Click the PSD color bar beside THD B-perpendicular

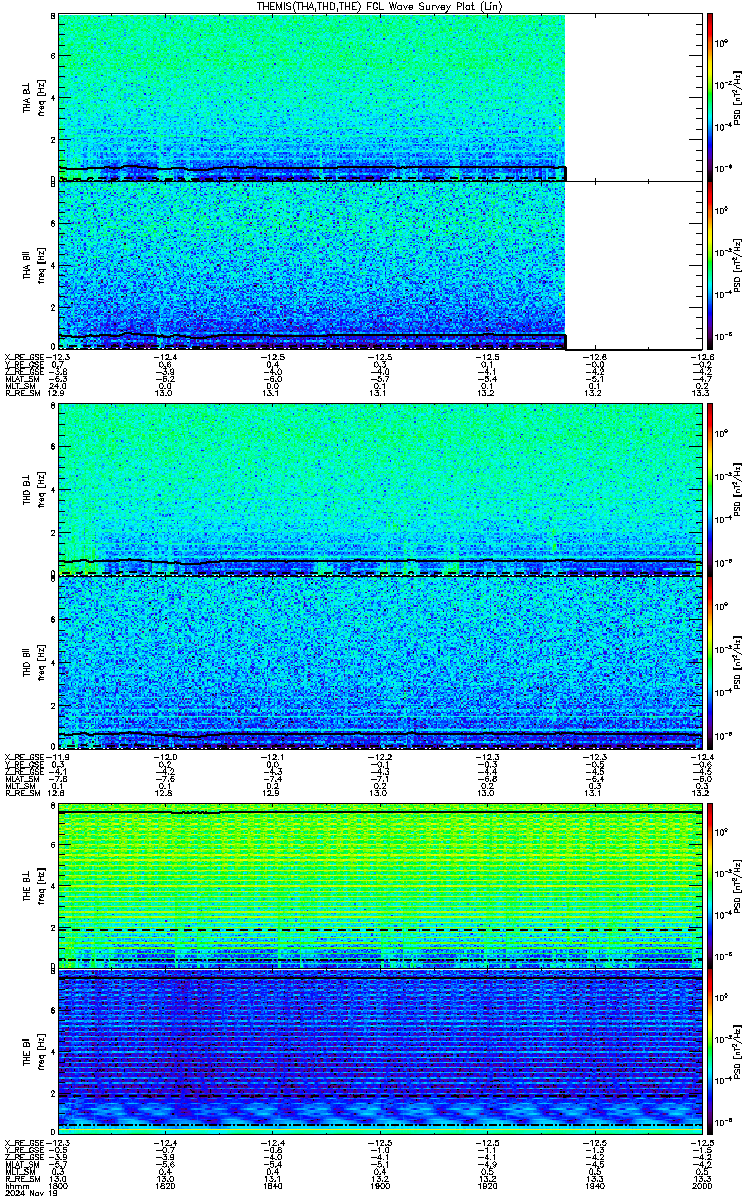(x=710, y=490)
